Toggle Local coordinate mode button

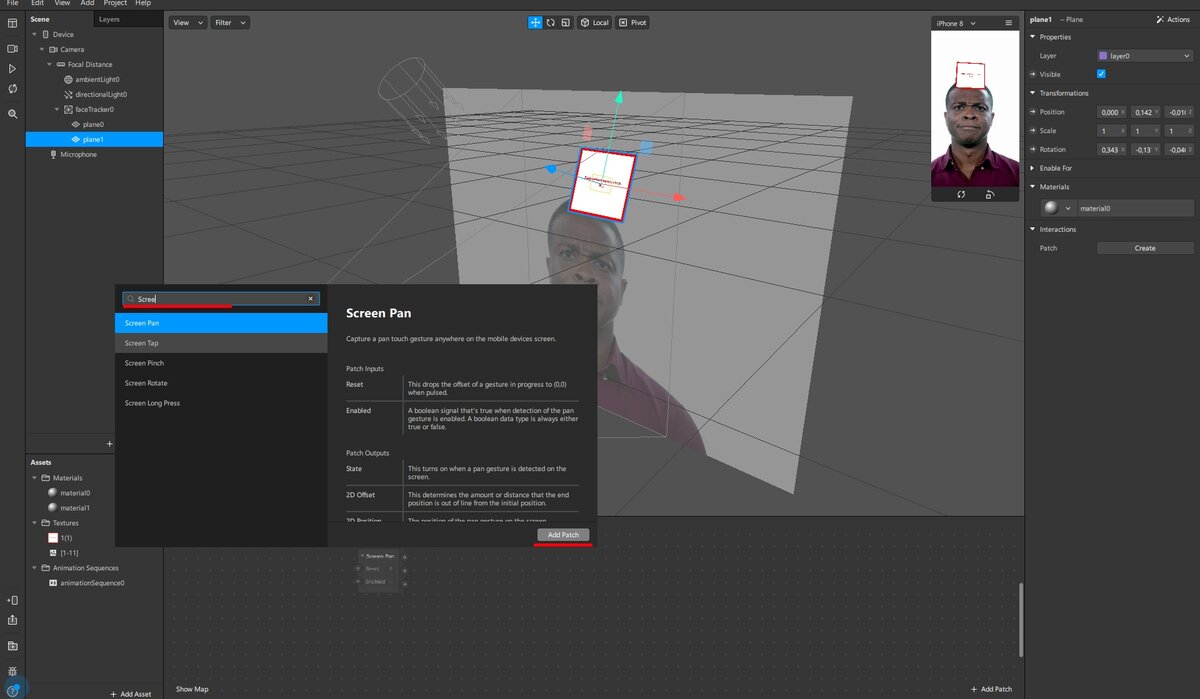tap(594, 22)
